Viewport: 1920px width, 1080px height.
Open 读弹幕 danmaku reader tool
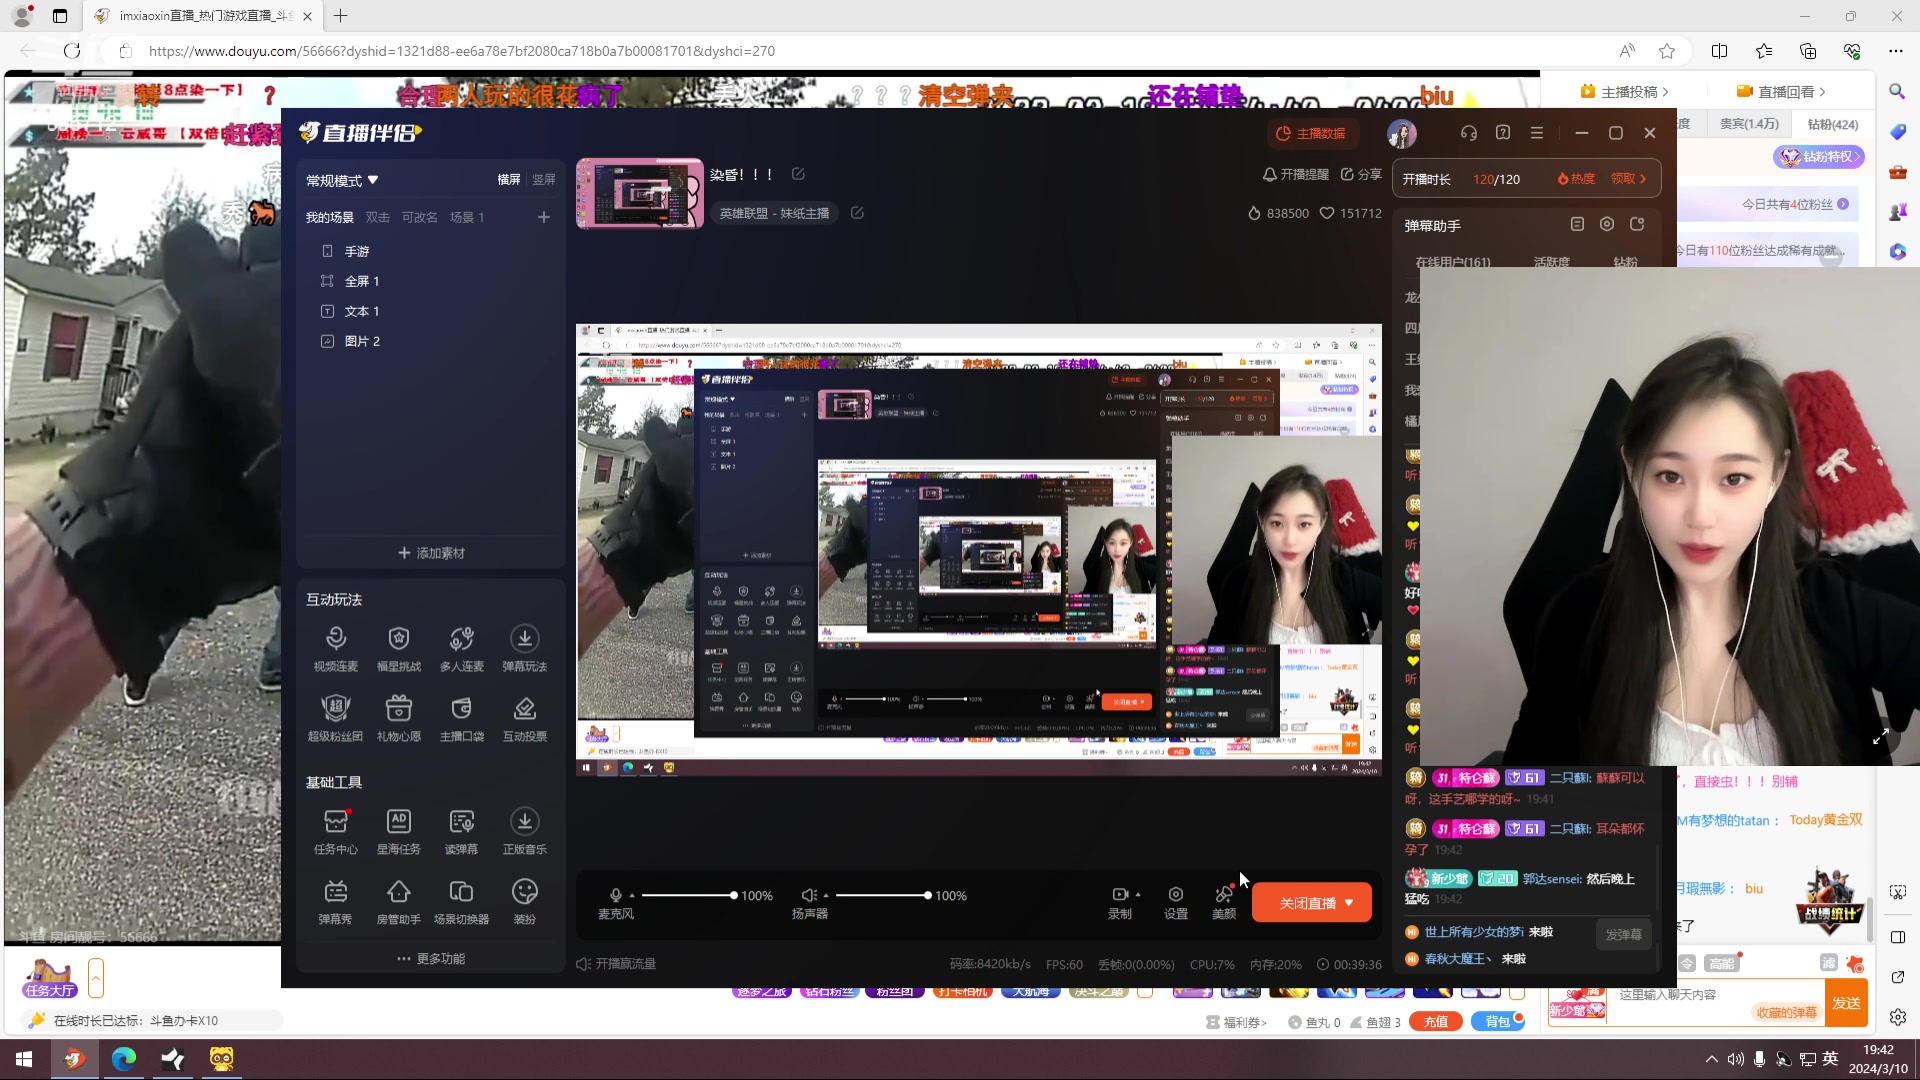click(461, 823)
